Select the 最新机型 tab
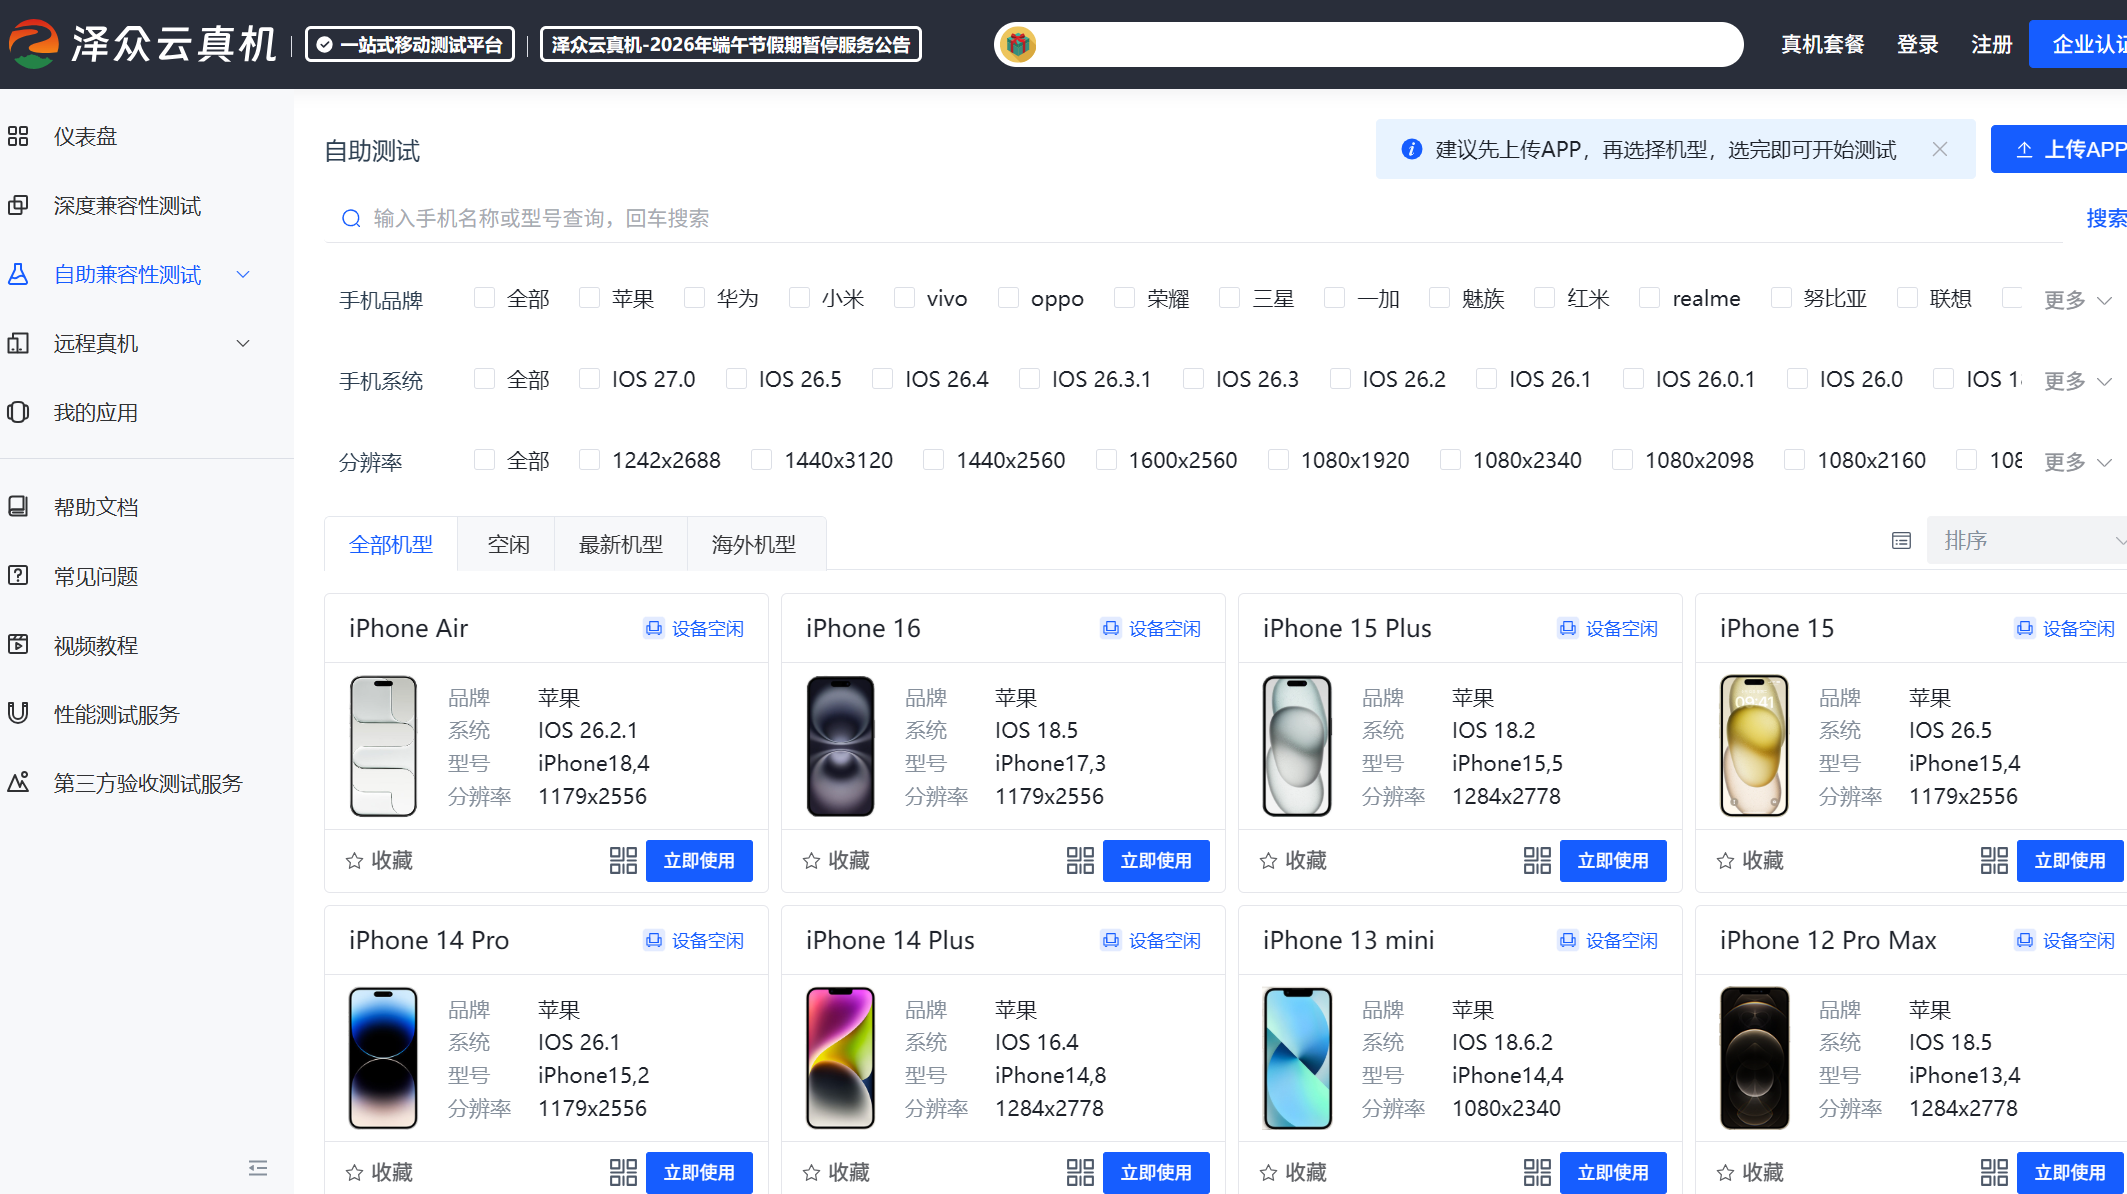The width and height of the screenshot is (2127, 1194). point(621,544)
